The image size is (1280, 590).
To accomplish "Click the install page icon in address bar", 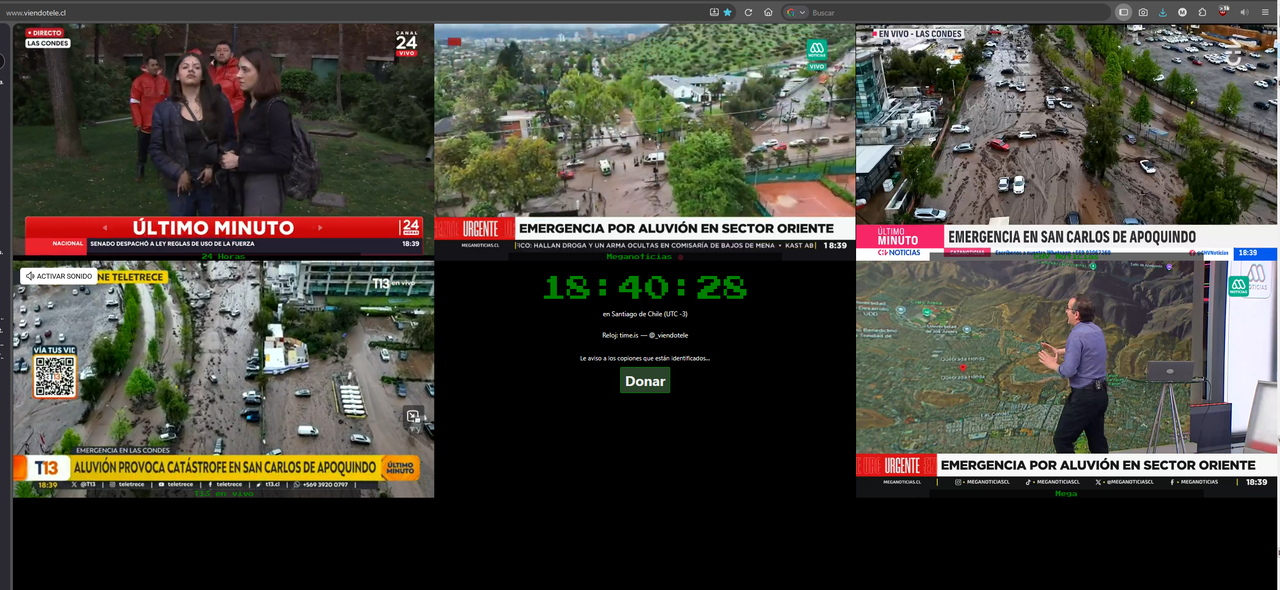I will click(714, 12).
